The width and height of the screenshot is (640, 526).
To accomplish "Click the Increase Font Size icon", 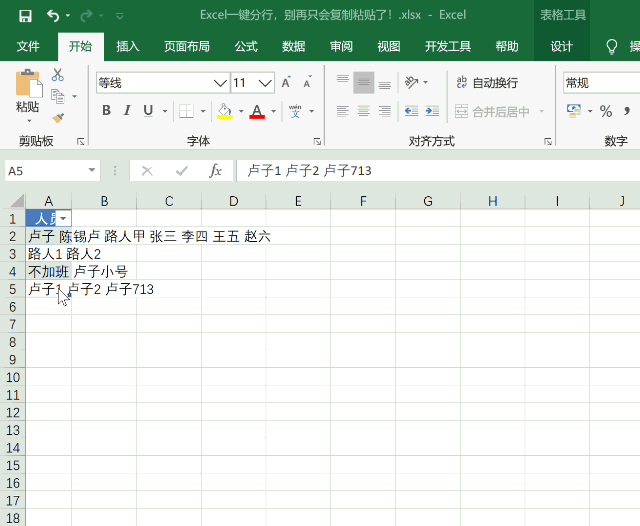I will (287, 83).
